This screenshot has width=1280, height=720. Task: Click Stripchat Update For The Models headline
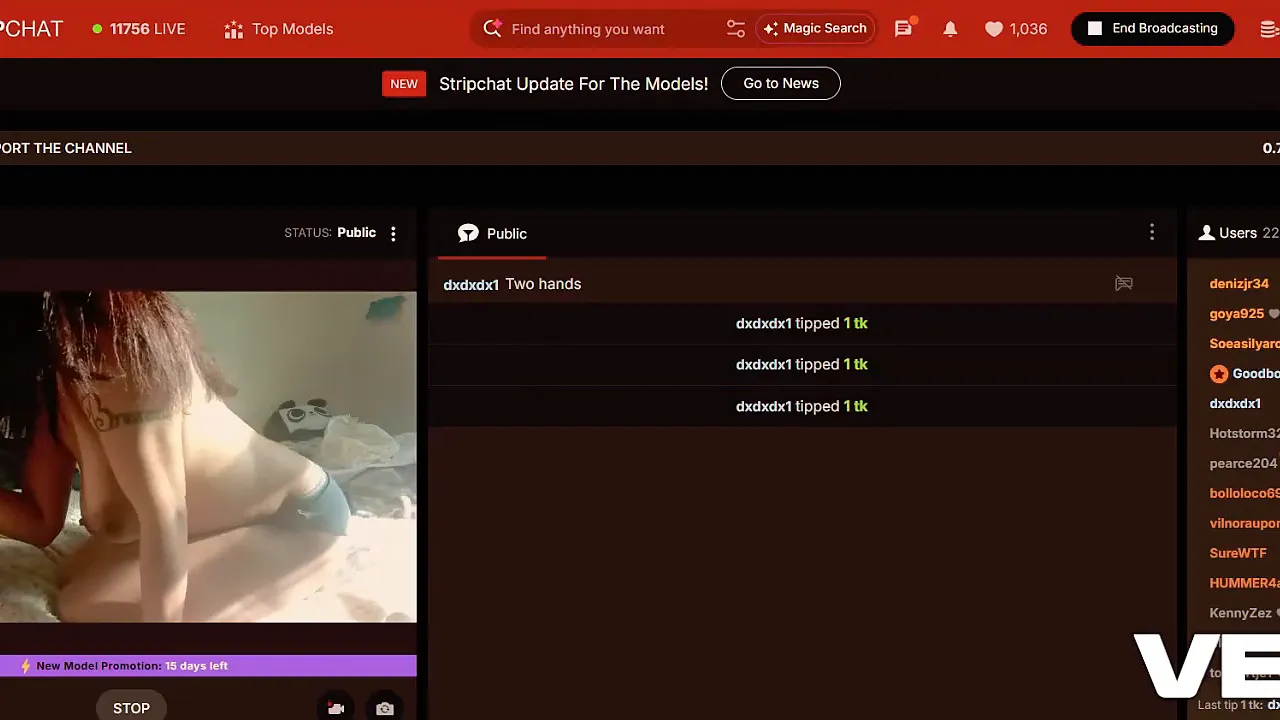coord(574,84)
